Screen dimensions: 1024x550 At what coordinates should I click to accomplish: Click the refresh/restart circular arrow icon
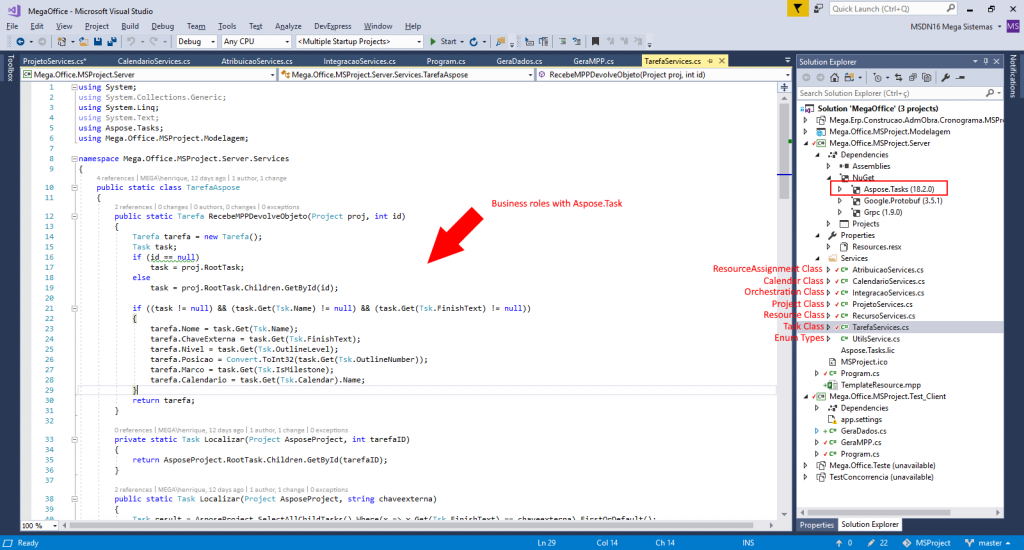473,42
